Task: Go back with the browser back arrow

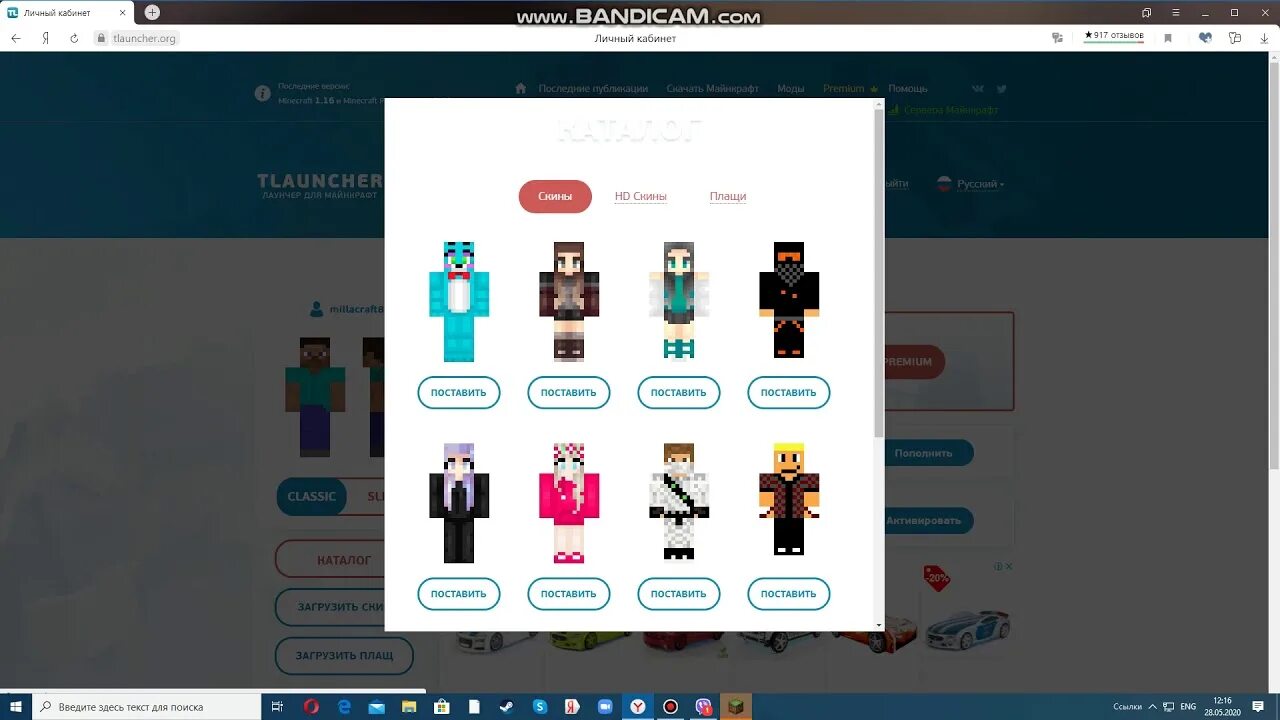Action: point(16,38)
